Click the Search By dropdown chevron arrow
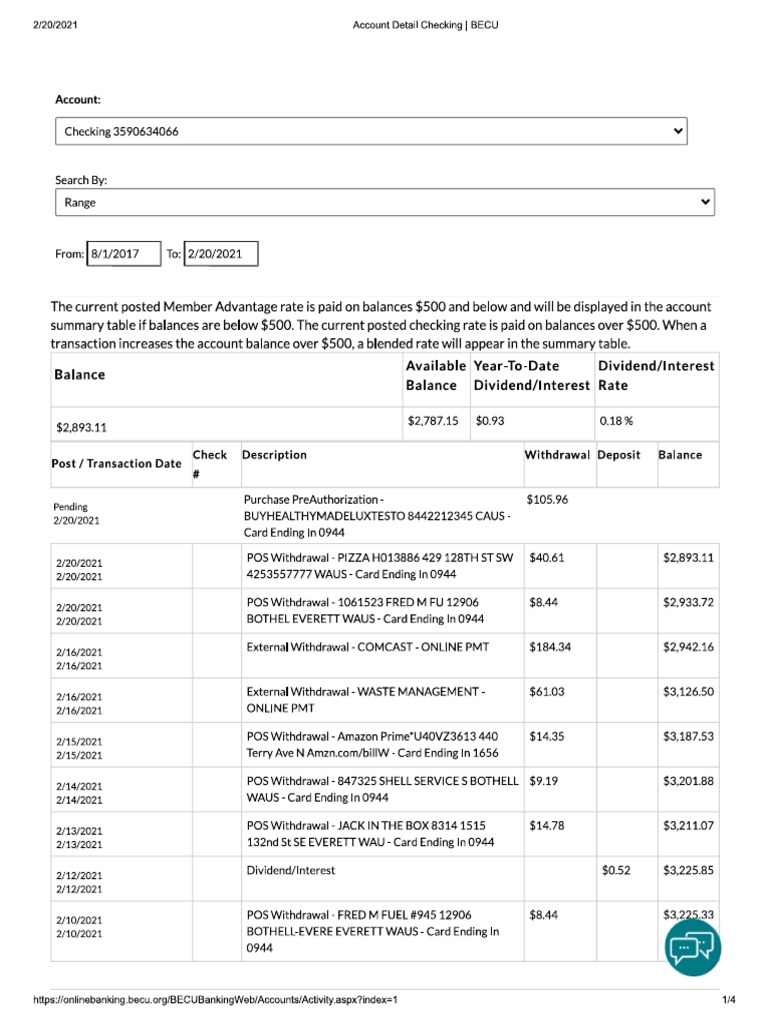 click(x=705, y=202)
